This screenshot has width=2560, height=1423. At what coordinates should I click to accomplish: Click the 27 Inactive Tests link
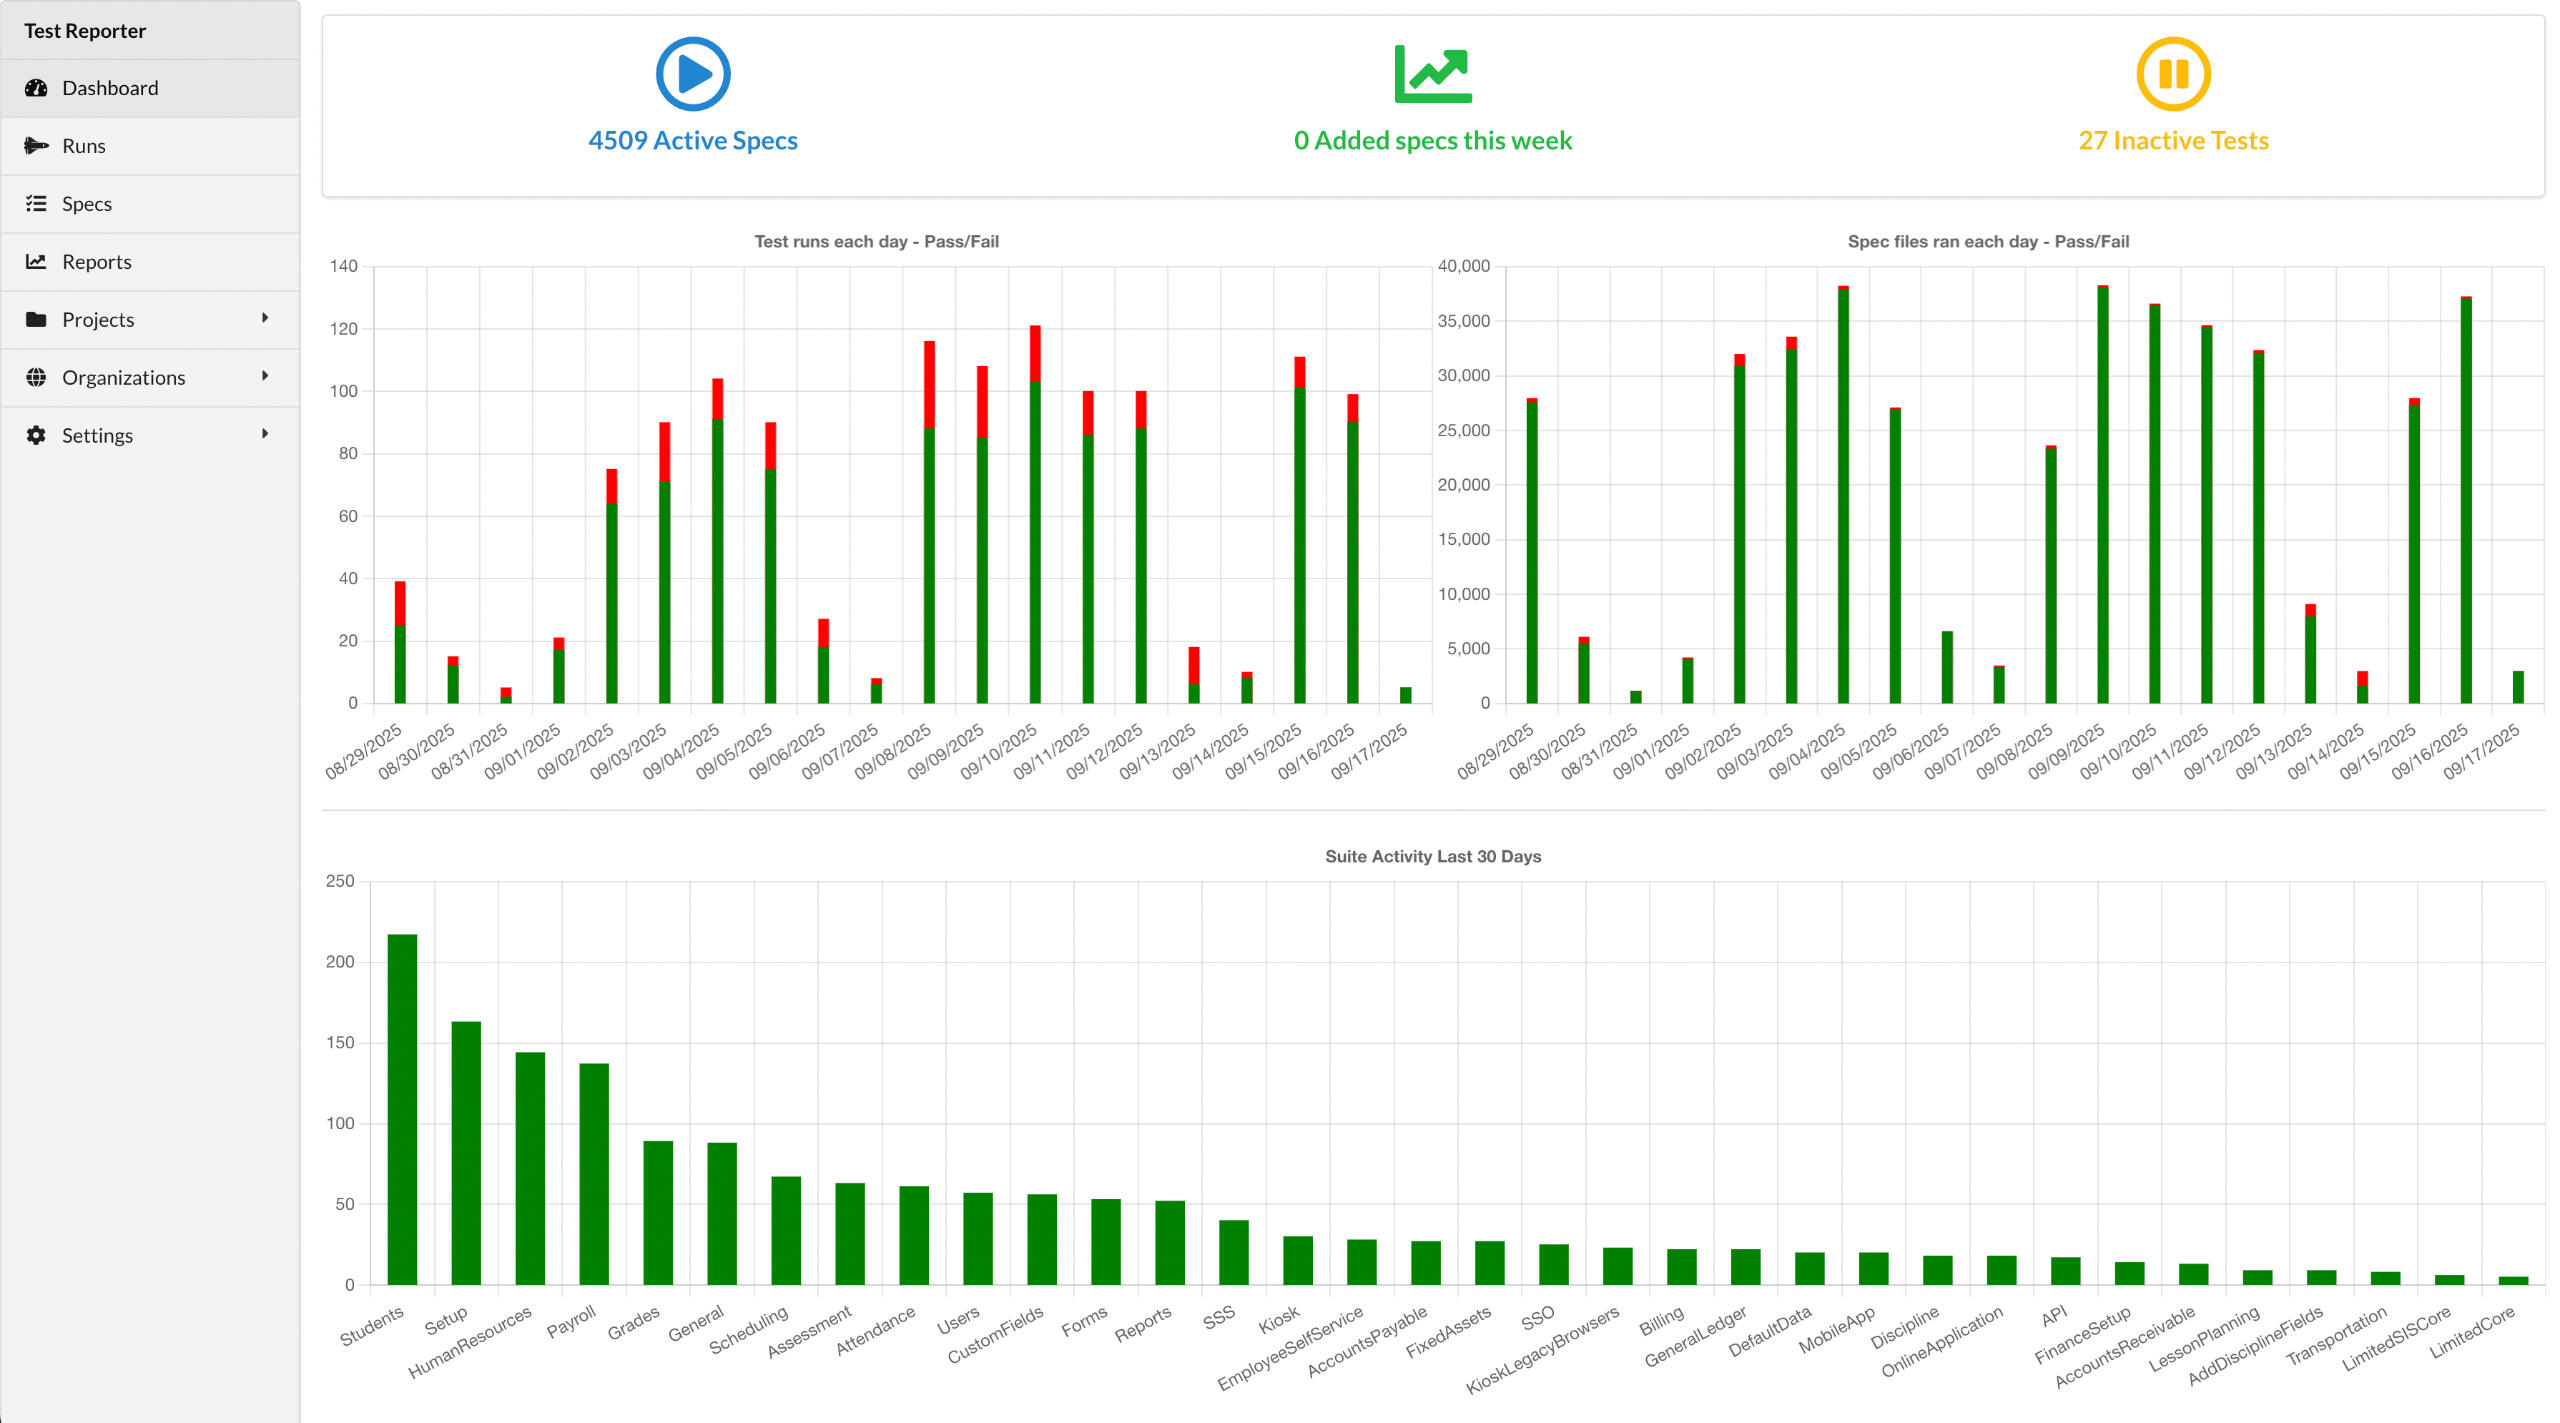point(2172,140)
